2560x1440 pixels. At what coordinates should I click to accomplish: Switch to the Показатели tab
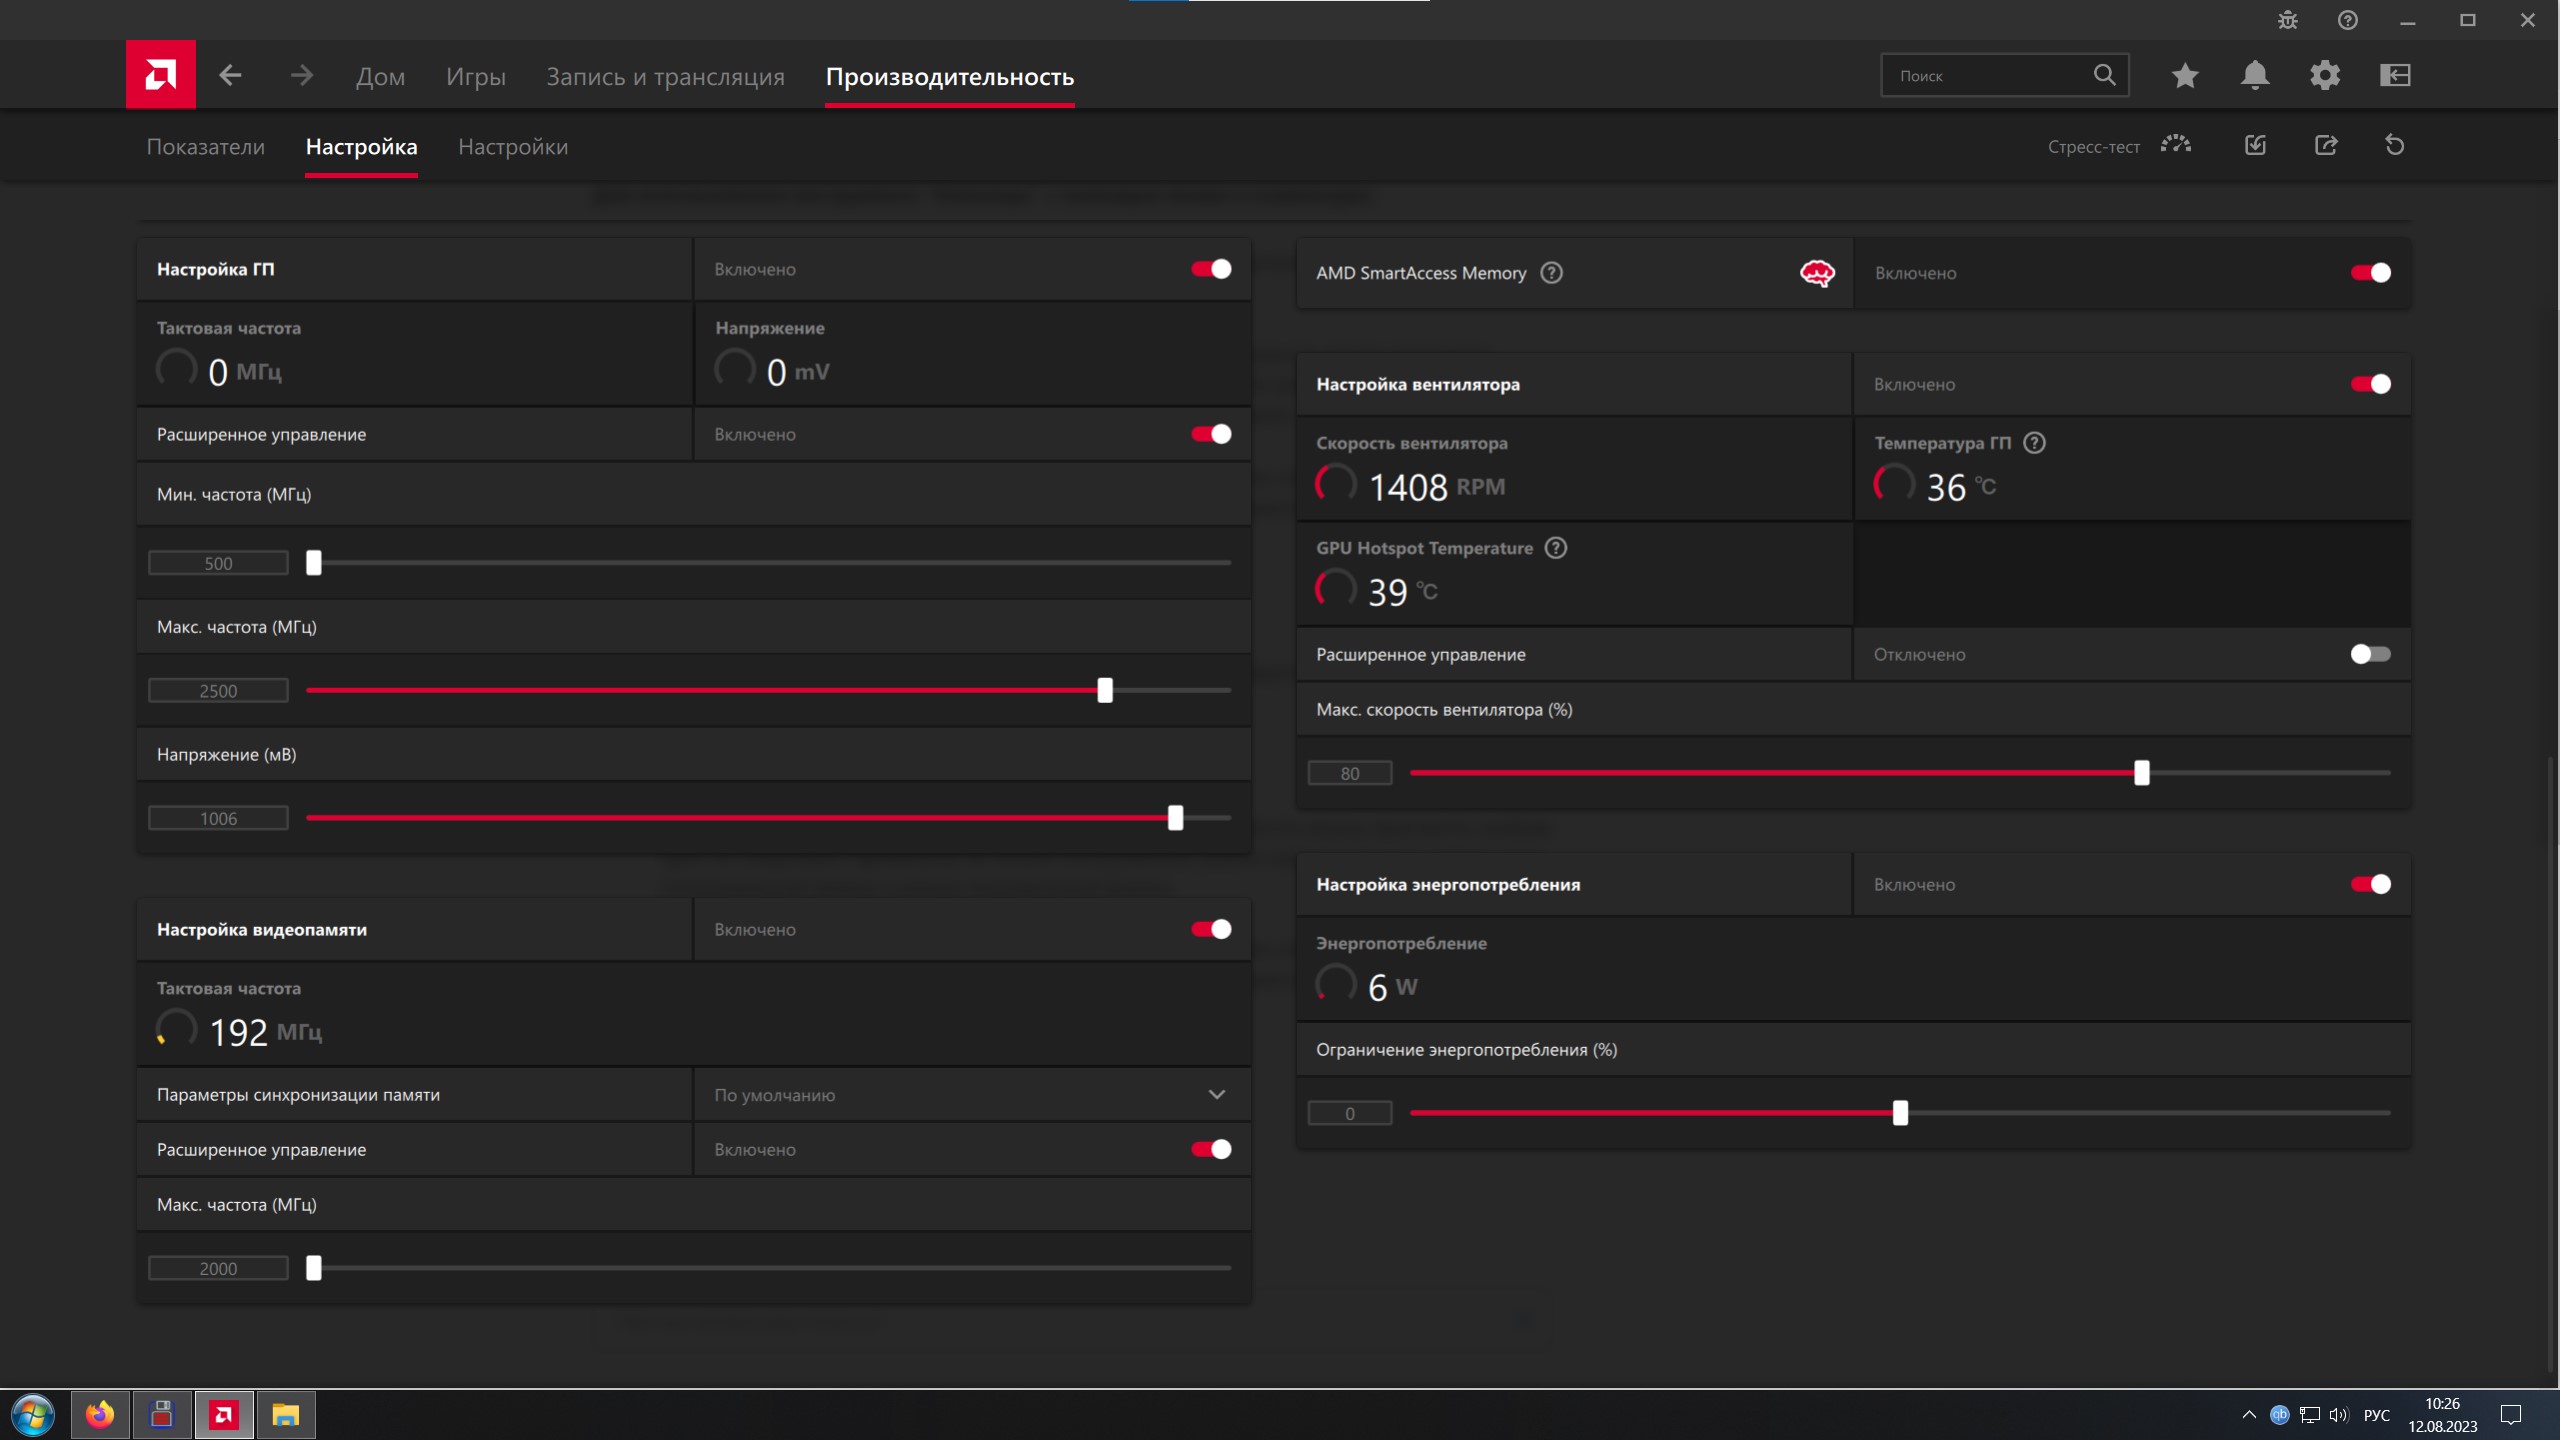[x=205, y=147]
